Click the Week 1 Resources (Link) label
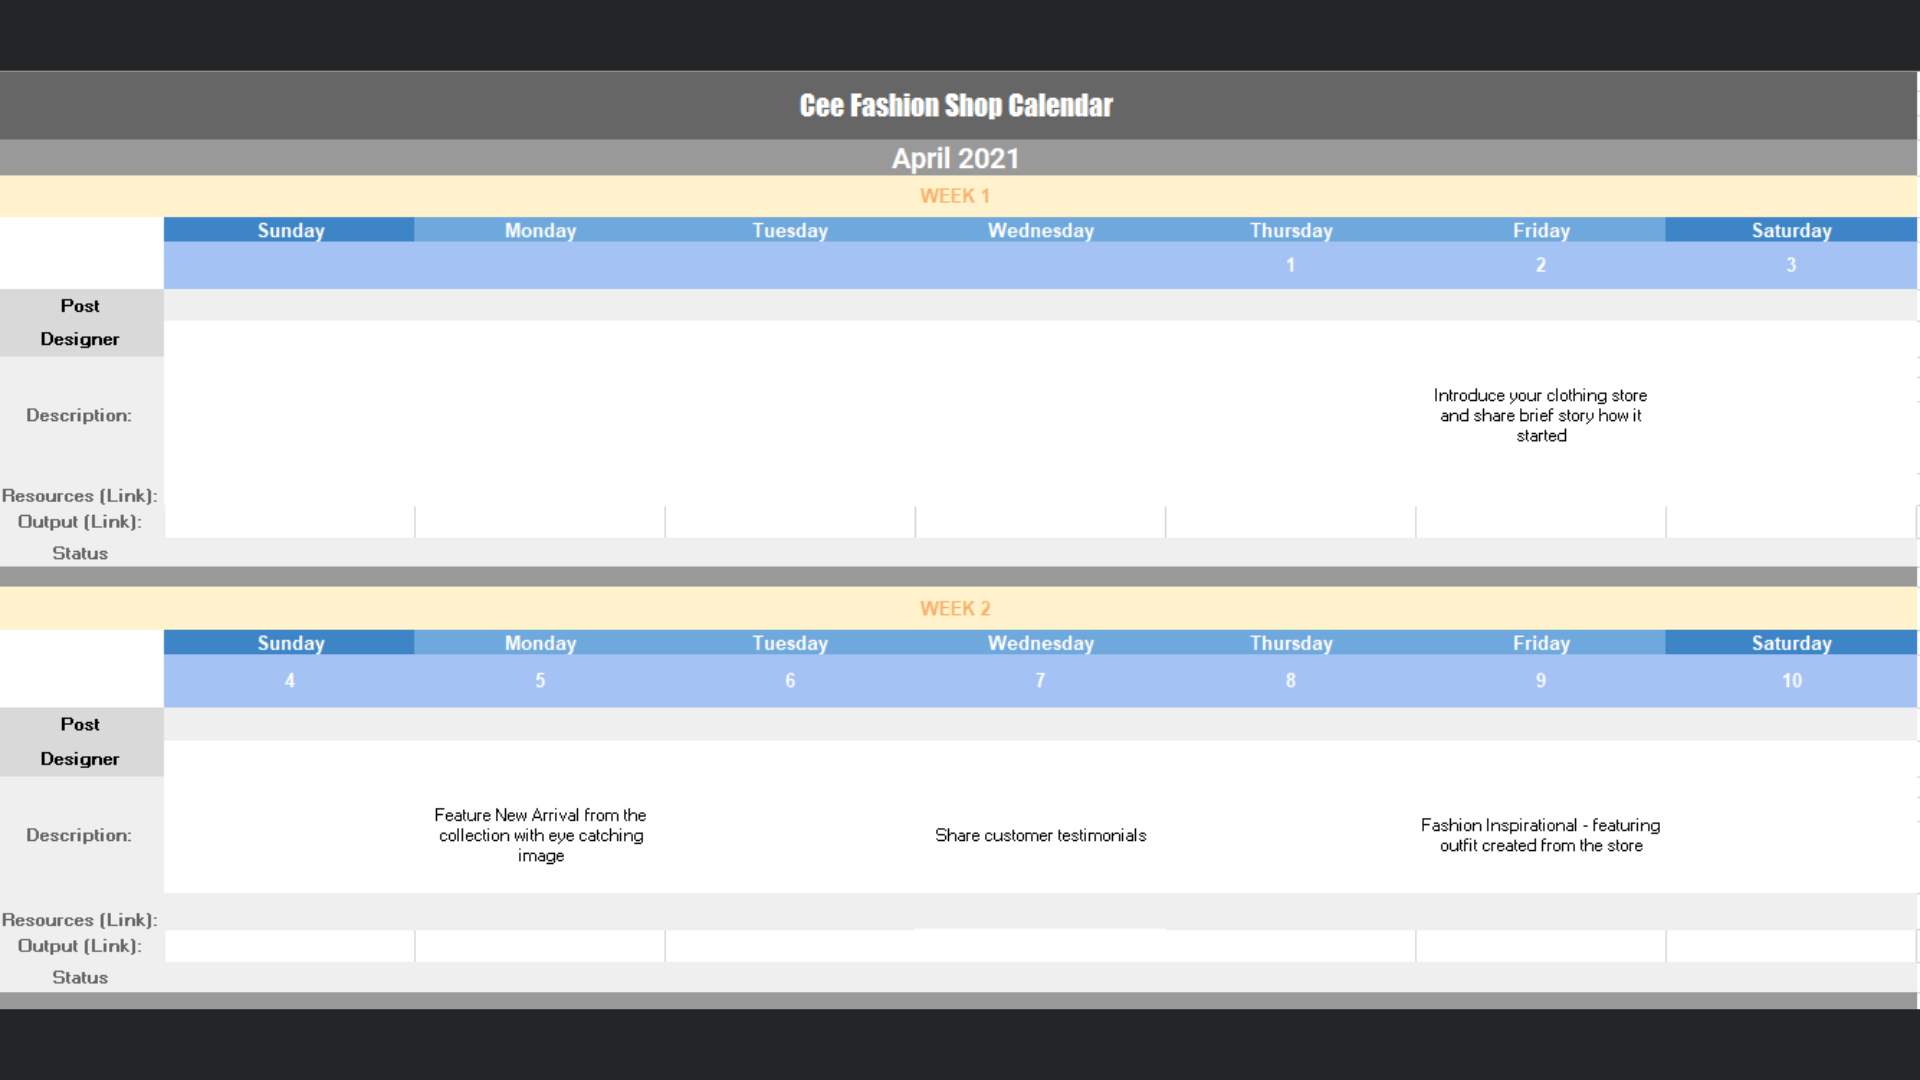Screen dimensions: 1920x1080 [80, 496]
